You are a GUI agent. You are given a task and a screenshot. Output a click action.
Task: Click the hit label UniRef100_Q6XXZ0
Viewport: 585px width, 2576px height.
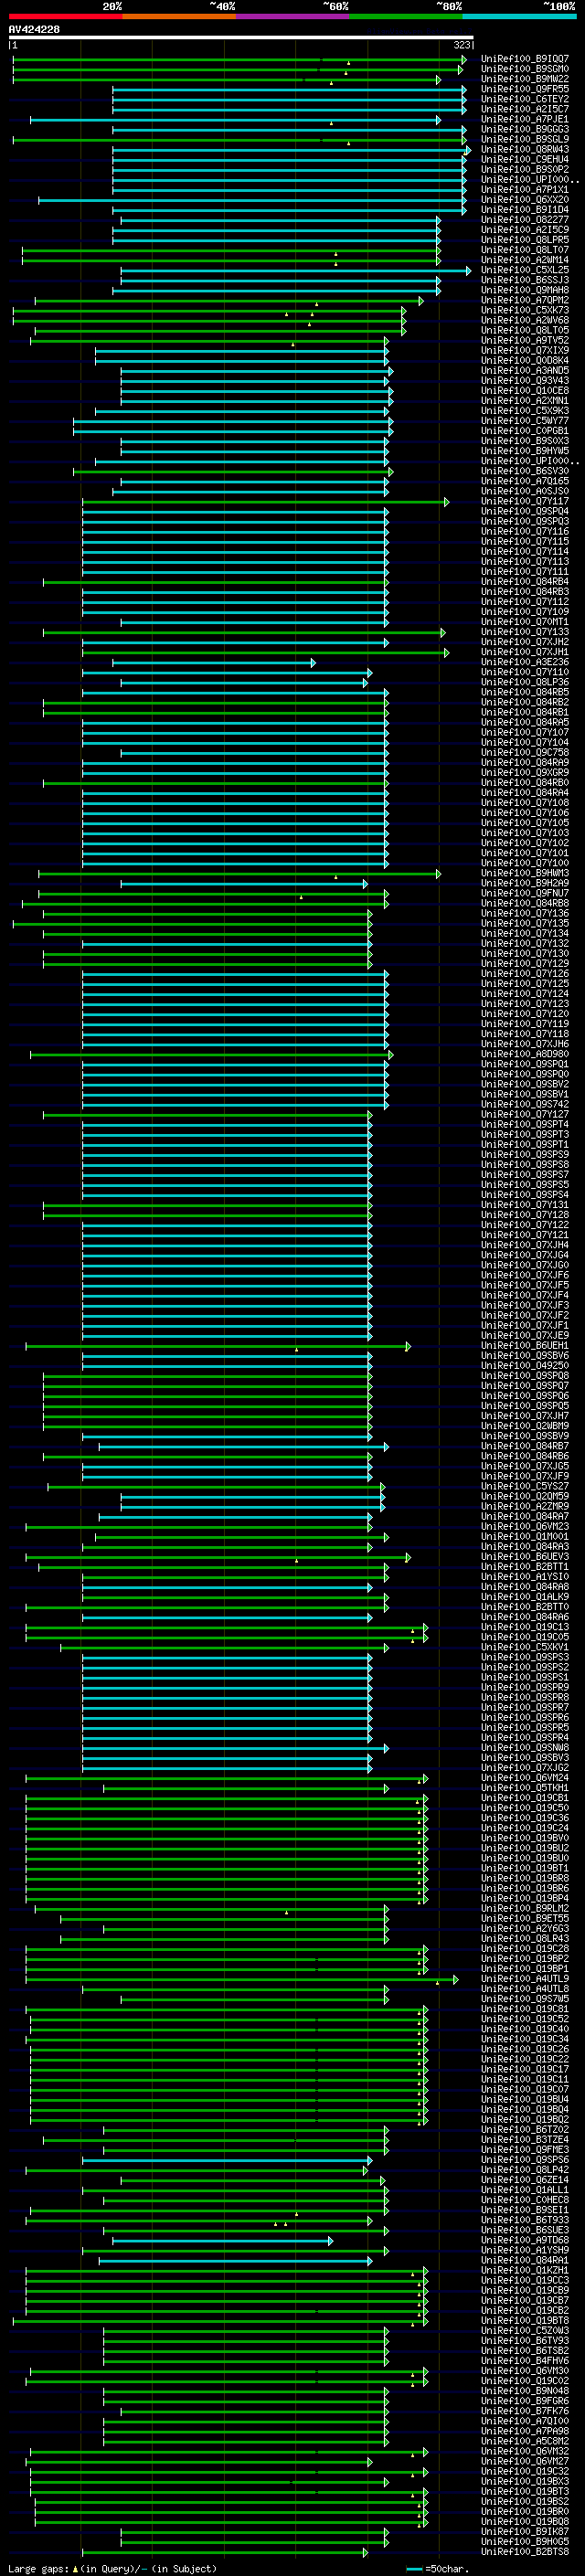click(x=525, y=199)
